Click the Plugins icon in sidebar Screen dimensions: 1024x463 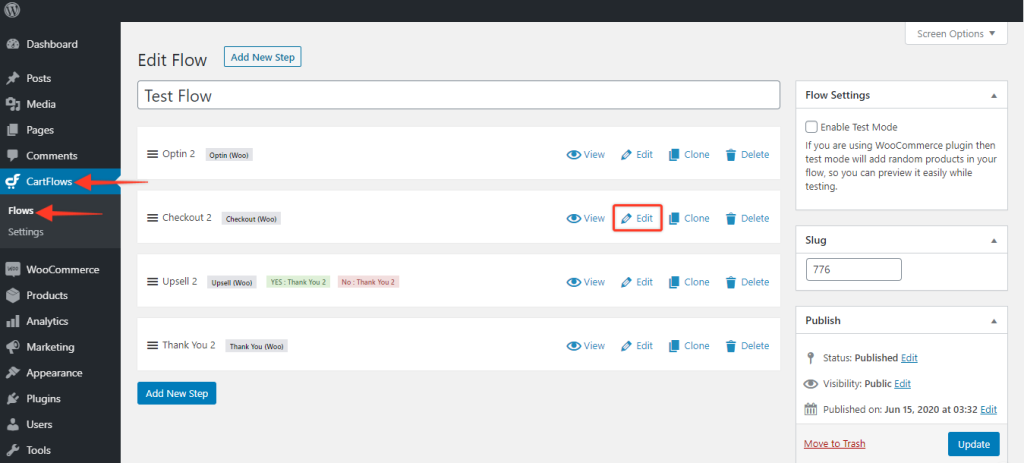[13, 399]
